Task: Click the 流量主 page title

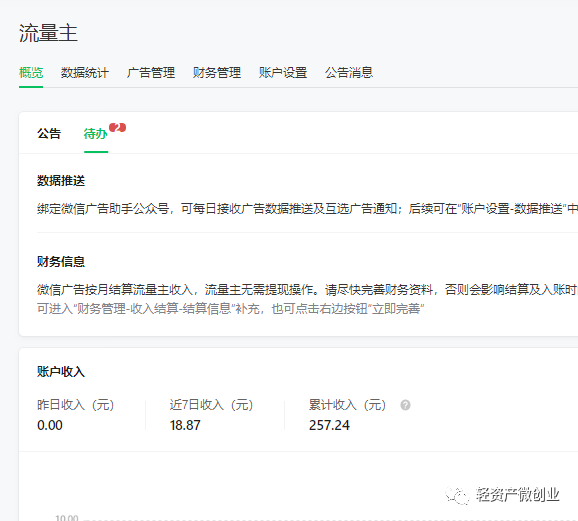Action: (x=48, y=33)
